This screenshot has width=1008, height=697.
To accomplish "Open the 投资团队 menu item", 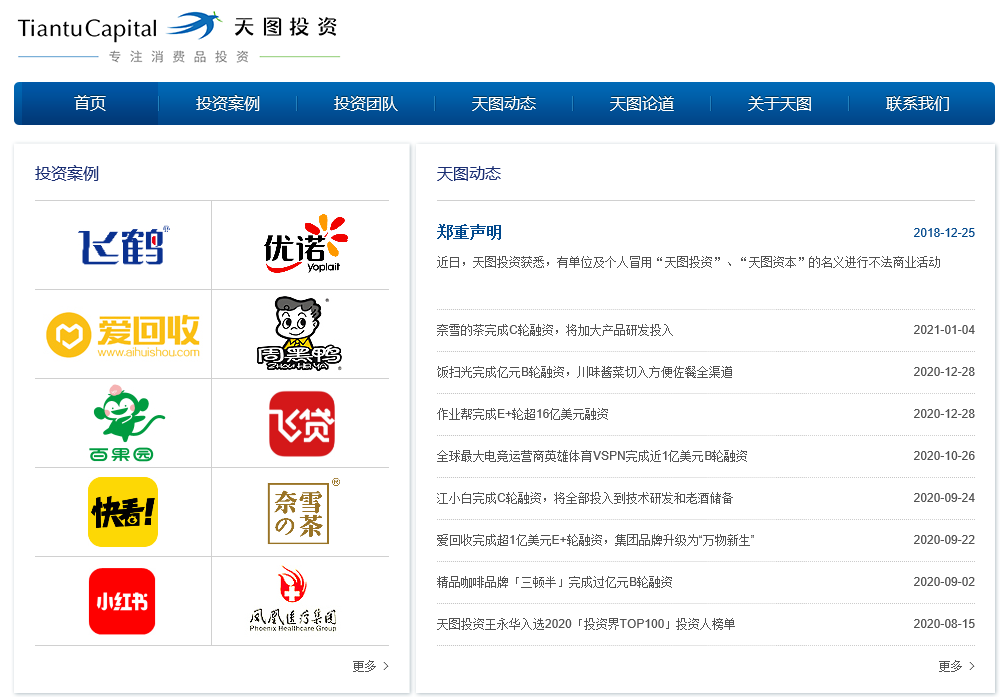I will click(366, 104).
